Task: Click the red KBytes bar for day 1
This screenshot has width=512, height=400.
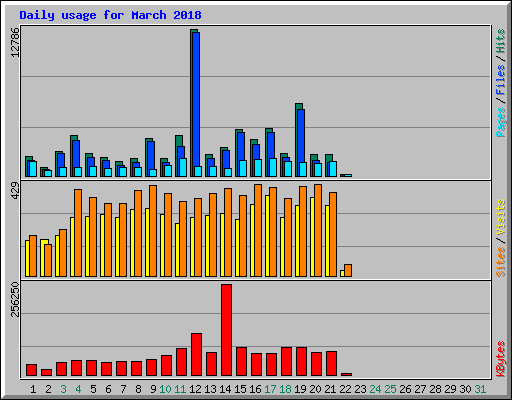Action: pos(31,370)
